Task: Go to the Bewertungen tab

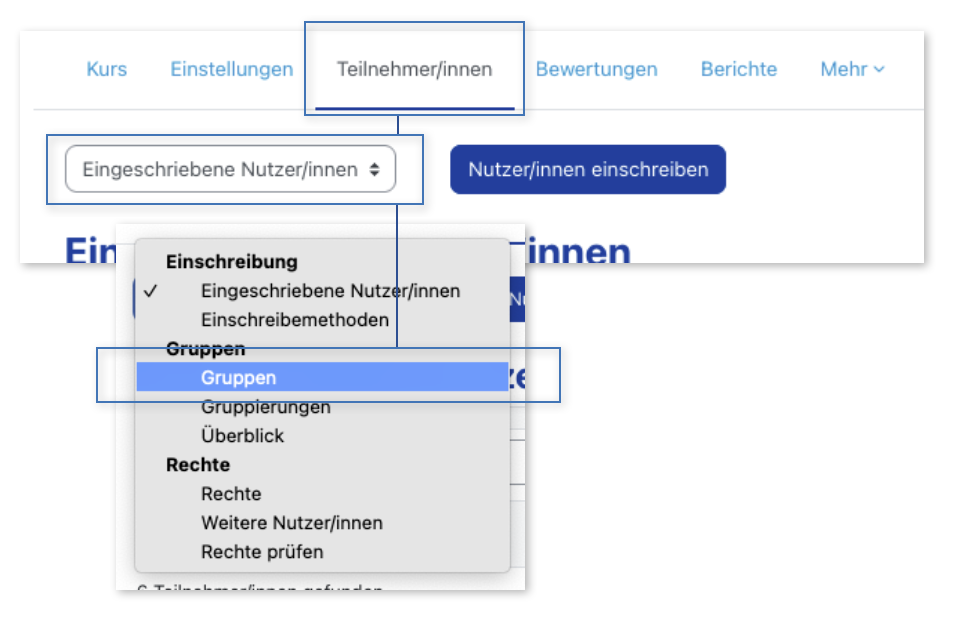Action: [596, 69]
